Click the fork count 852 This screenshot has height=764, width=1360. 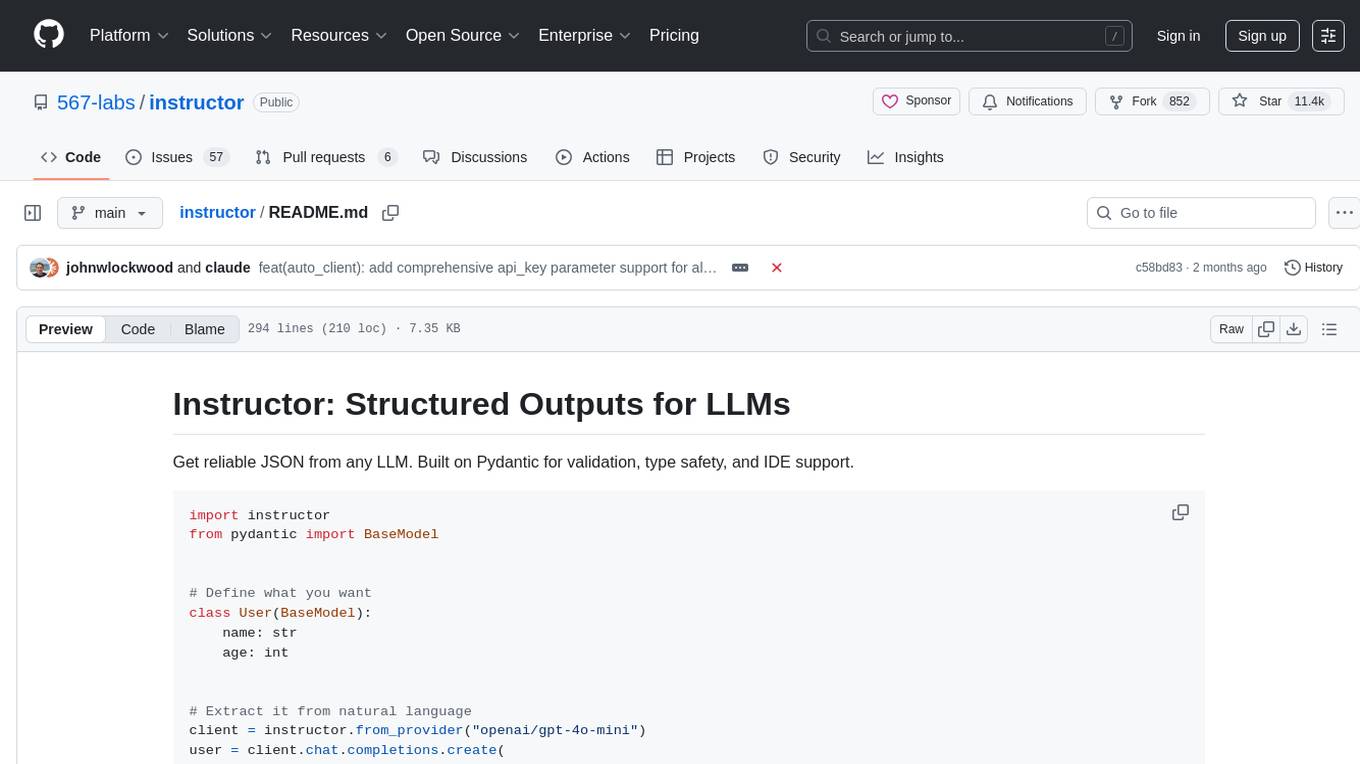coord(1179,101)
